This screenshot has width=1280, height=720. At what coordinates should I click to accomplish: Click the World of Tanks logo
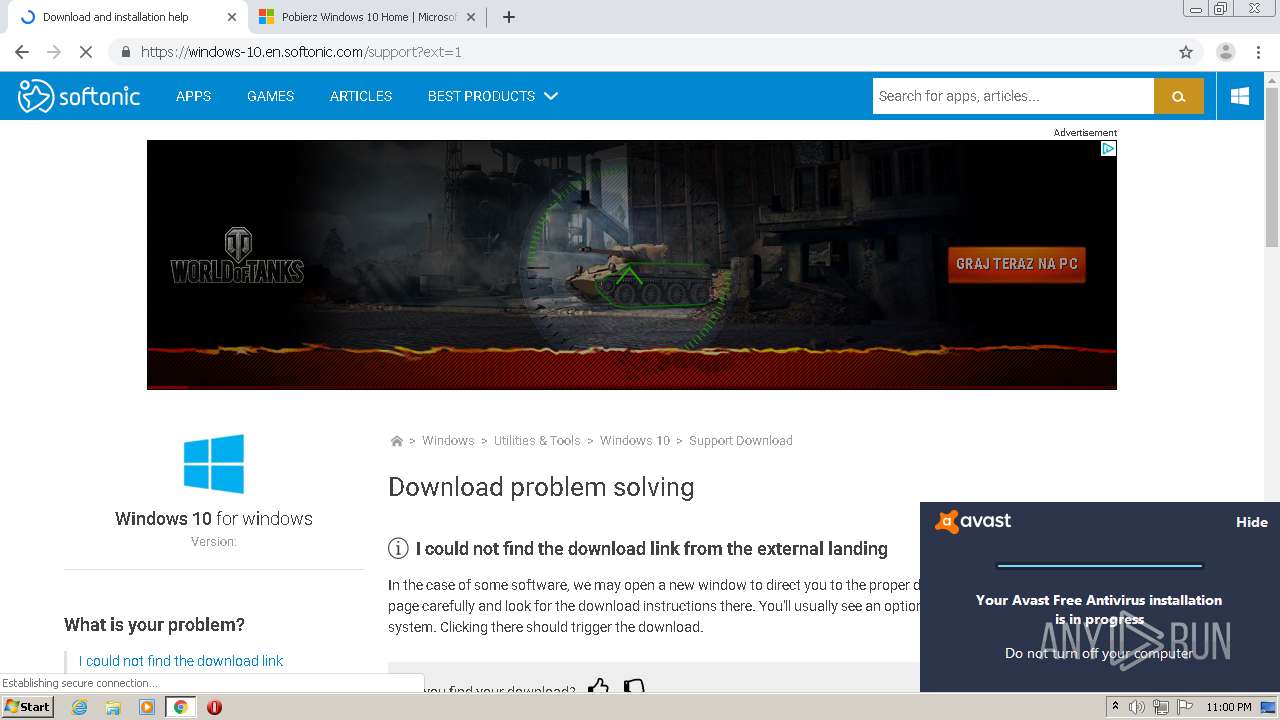(x=237, y=256)
